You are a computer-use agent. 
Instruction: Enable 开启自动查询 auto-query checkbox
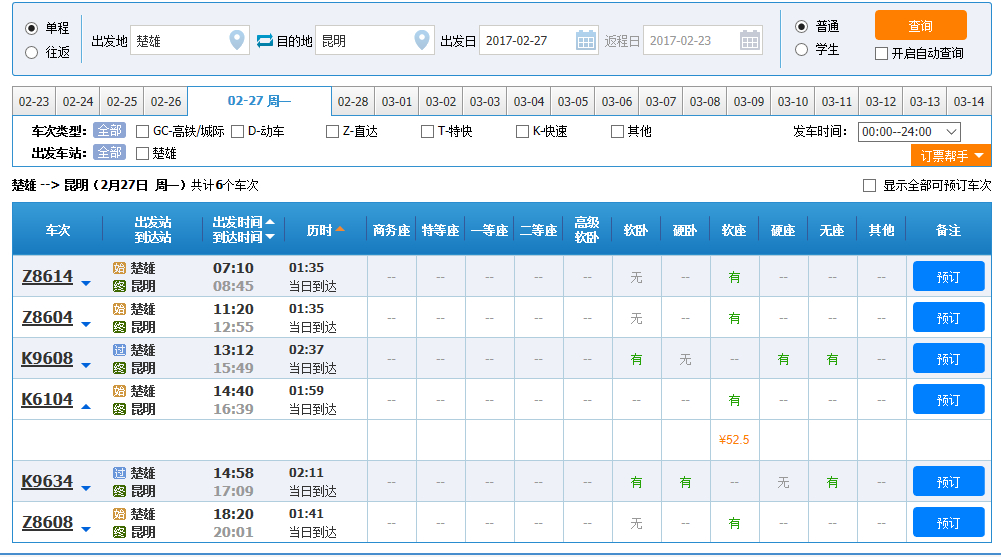coord(881,53)
